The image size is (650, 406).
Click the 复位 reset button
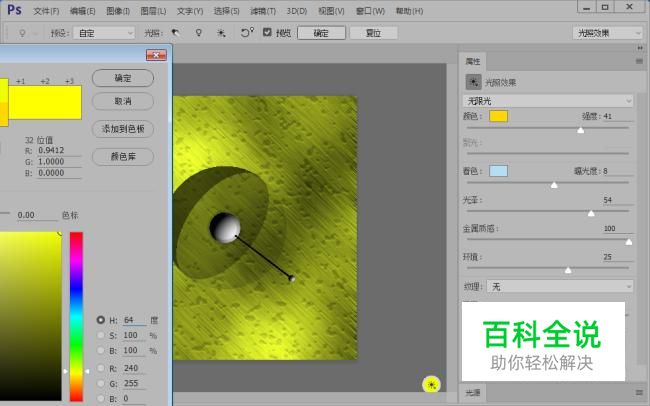(x=374, y=33)
